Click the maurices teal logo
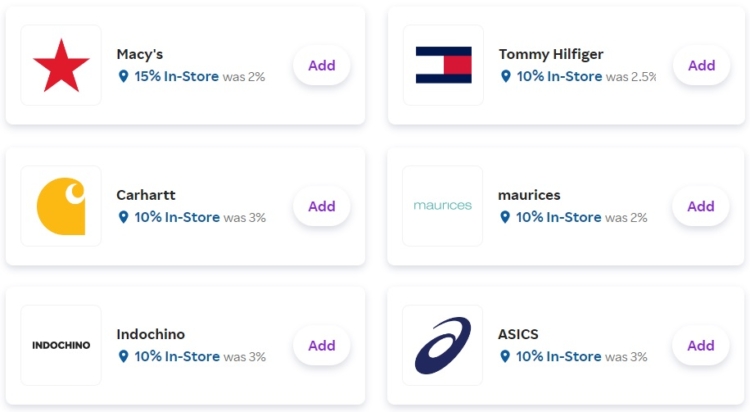 pos(442,206)
